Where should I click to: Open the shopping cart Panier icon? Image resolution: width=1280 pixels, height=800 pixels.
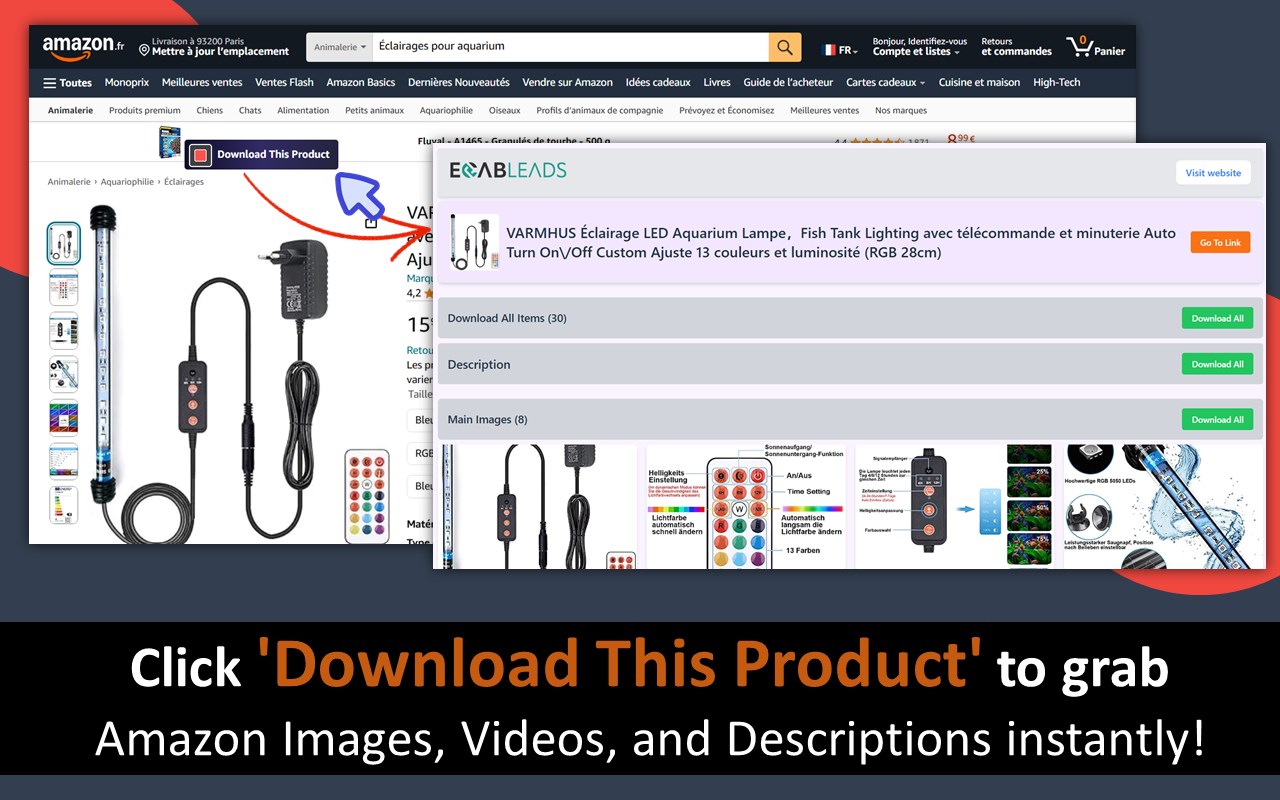click(x=1096, y=46)
